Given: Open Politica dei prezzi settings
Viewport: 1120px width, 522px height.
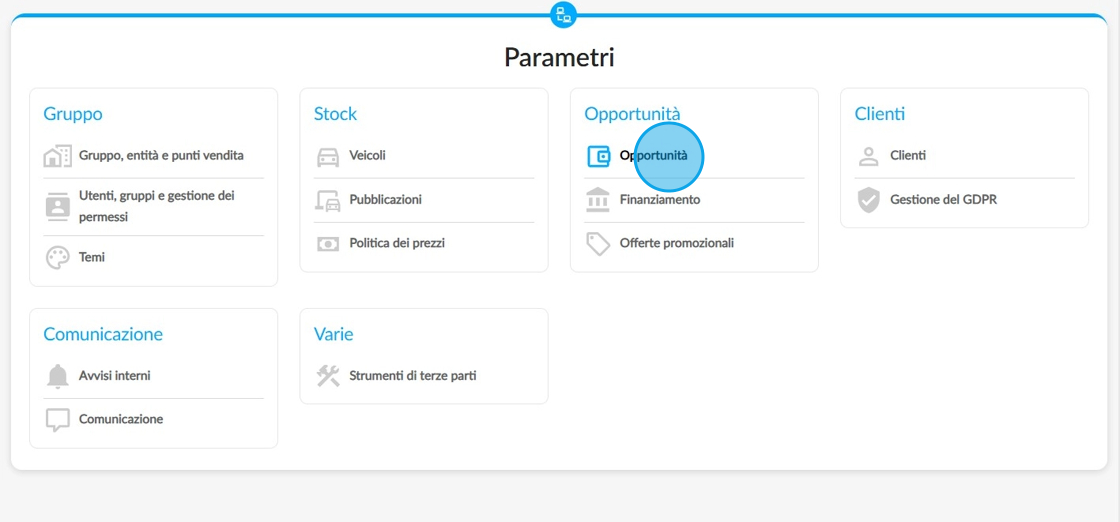Looking at the screenshot, I should point(397,243).
